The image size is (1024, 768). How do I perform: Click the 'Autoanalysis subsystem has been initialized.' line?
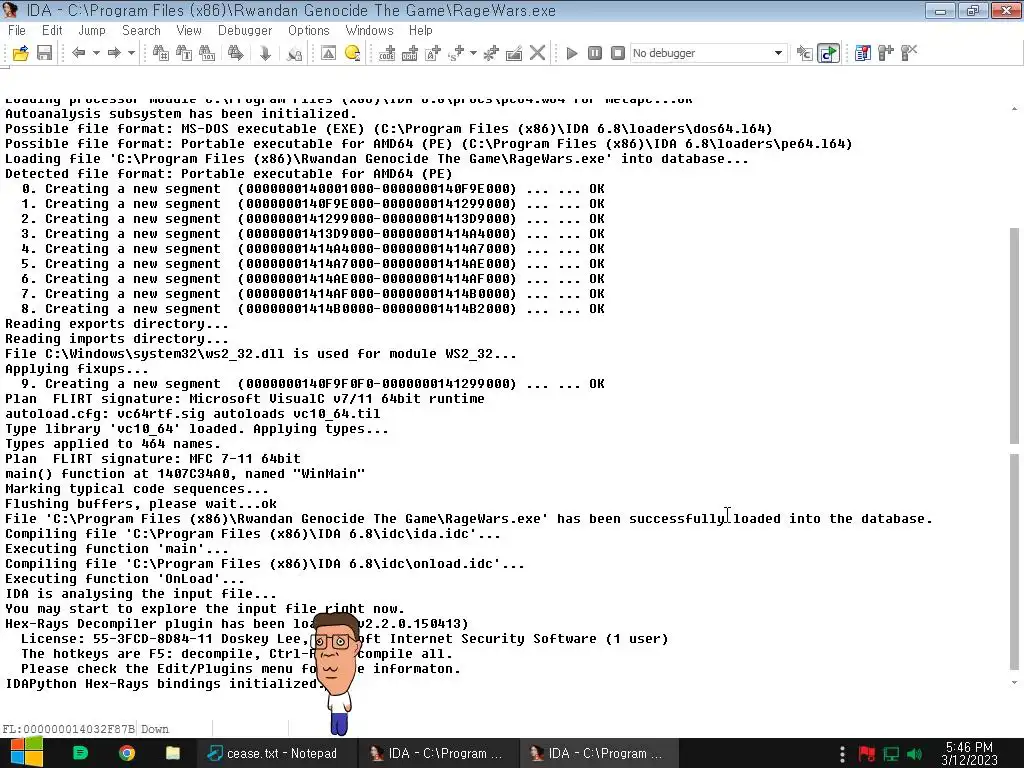point(182,114)
